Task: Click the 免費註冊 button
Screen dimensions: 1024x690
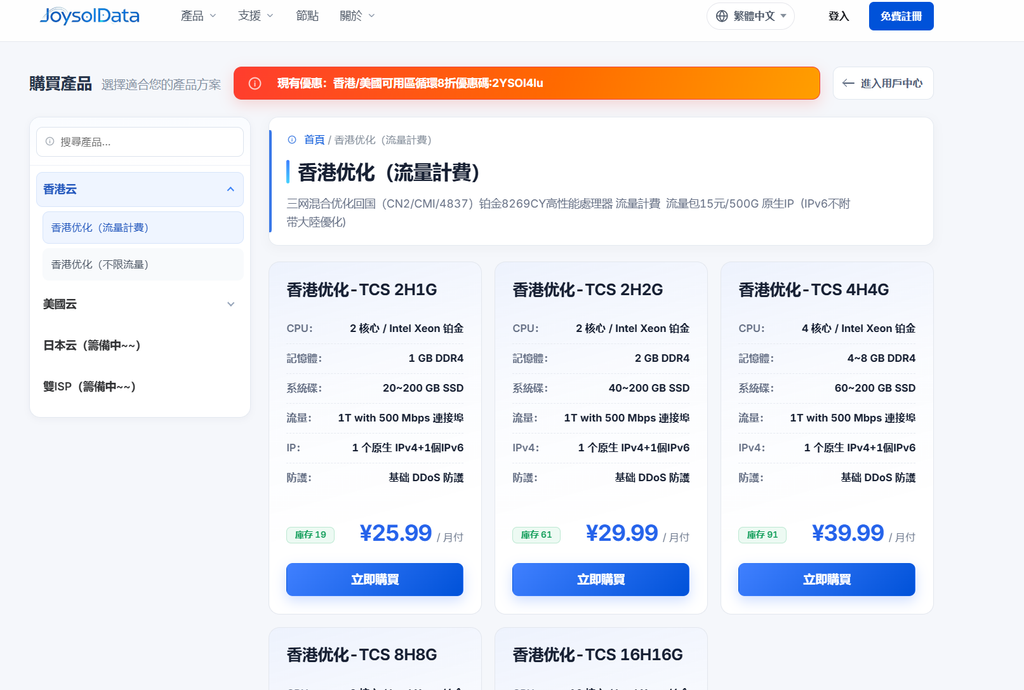Action: coord(901,16)
